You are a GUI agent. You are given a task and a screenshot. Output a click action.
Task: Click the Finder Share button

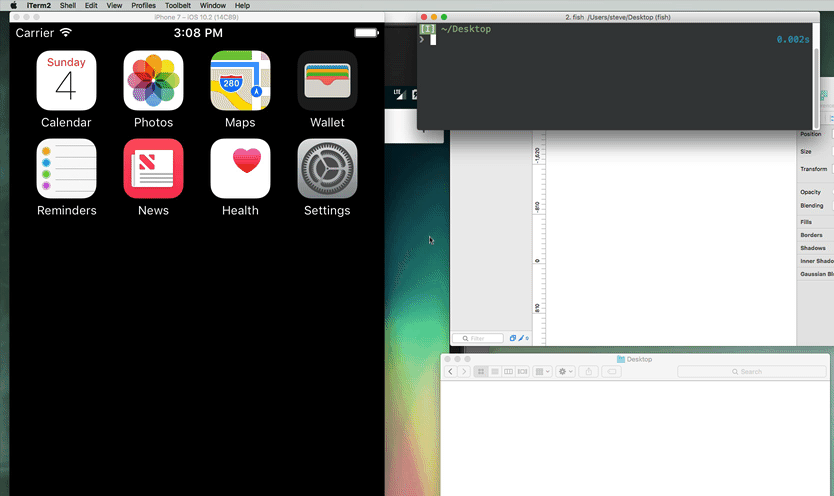pyautogui.click(x=588, y=372)
